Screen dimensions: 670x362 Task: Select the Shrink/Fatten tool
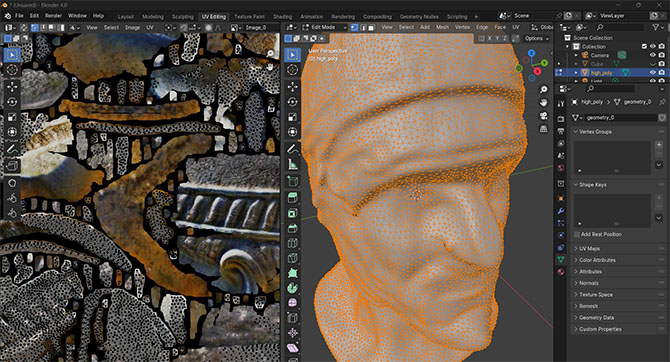[293, 333]
